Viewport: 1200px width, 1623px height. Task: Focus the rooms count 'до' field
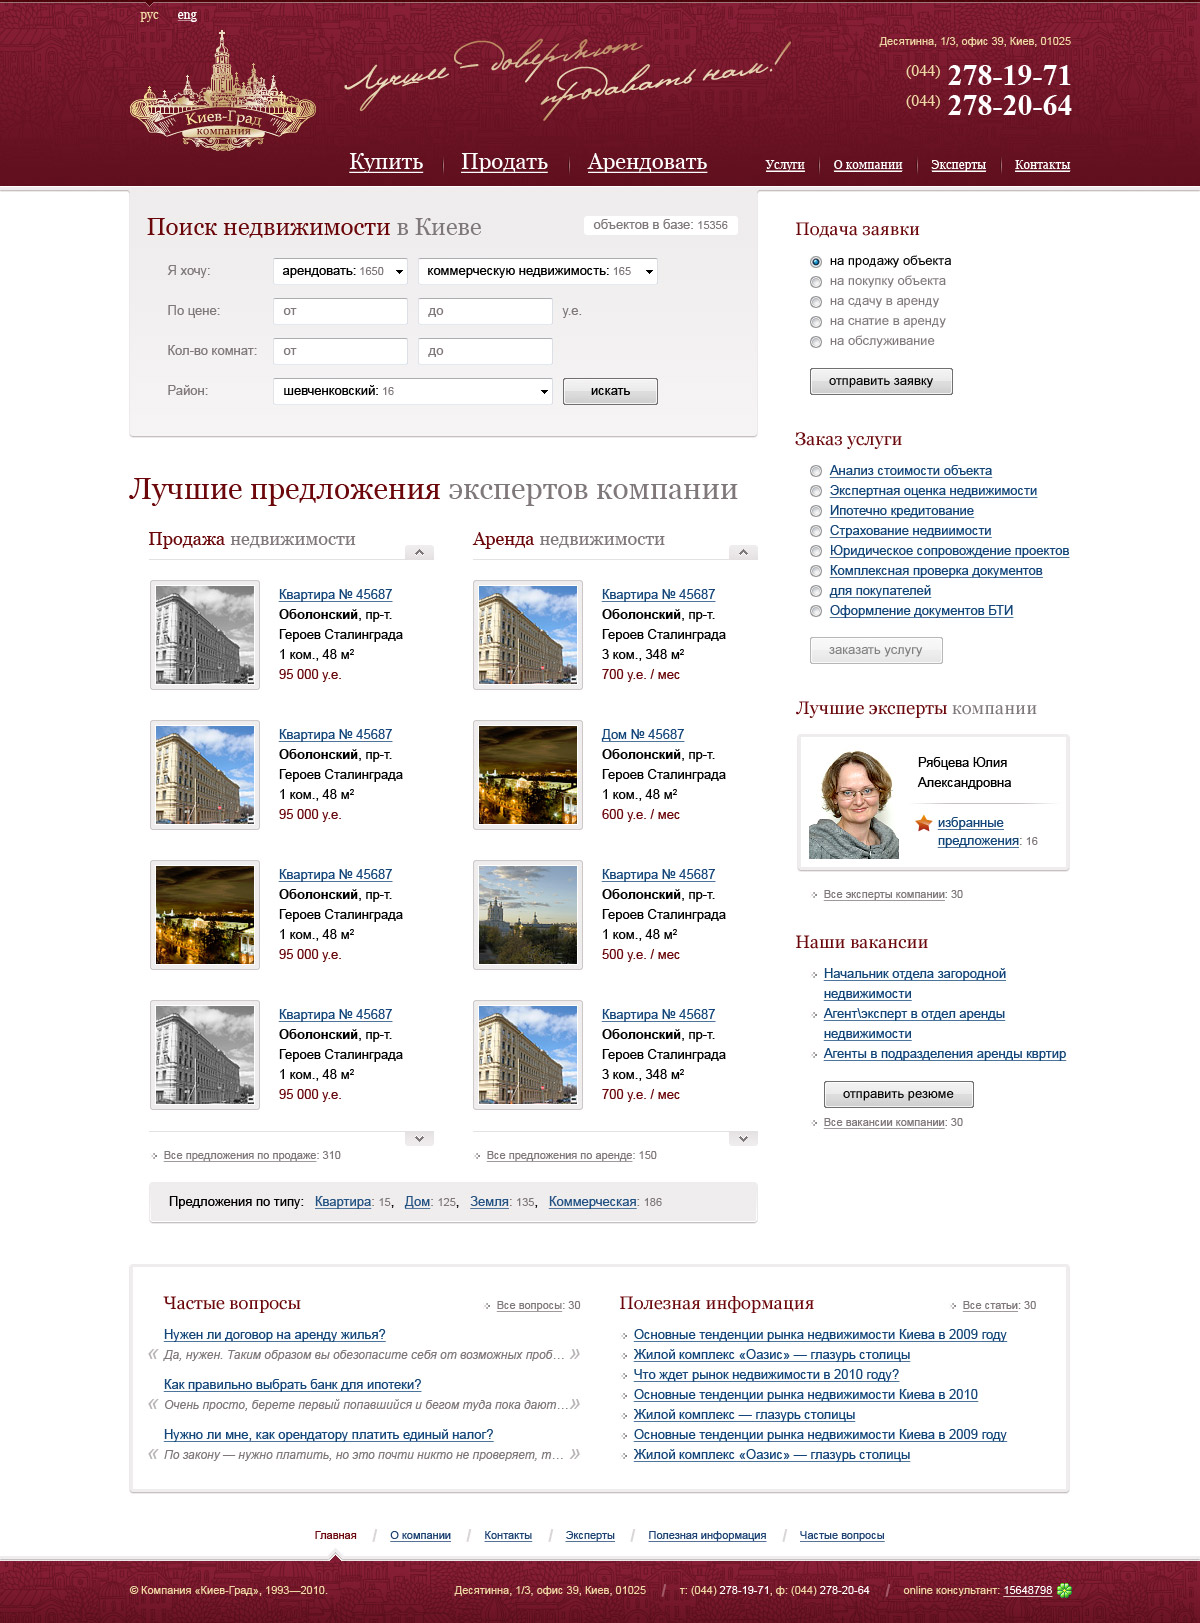[x=485, y=351]
